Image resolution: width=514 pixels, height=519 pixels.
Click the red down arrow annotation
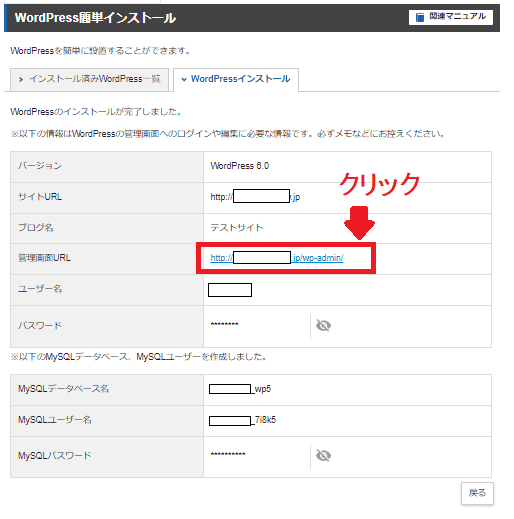[359, 223]
